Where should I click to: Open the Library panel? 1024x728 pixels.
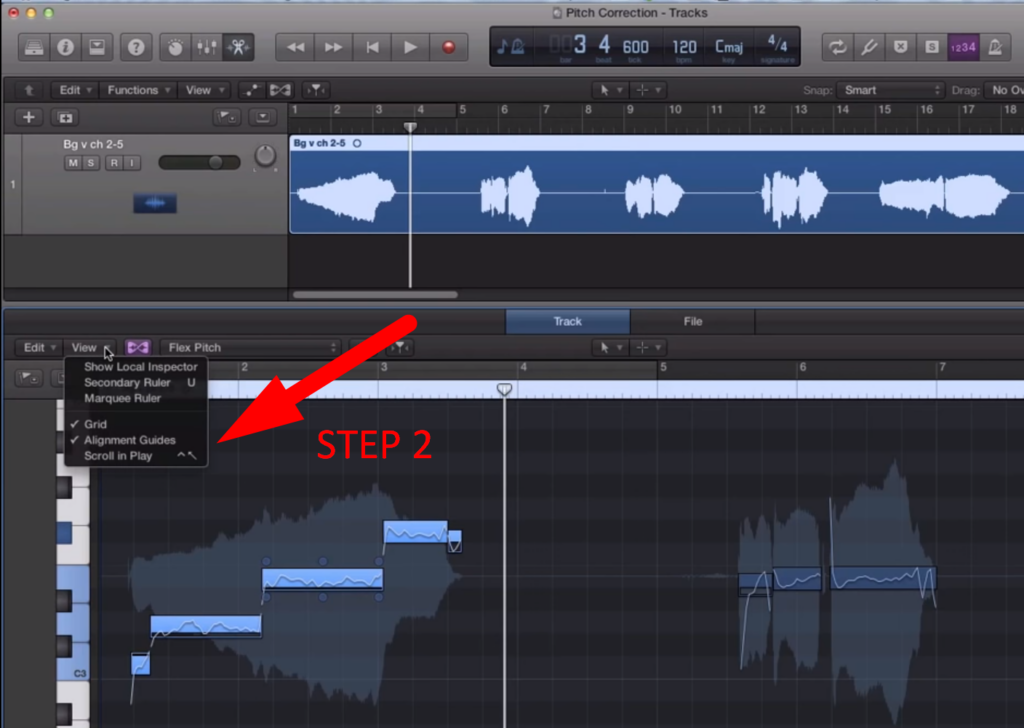tap(33, 47)
